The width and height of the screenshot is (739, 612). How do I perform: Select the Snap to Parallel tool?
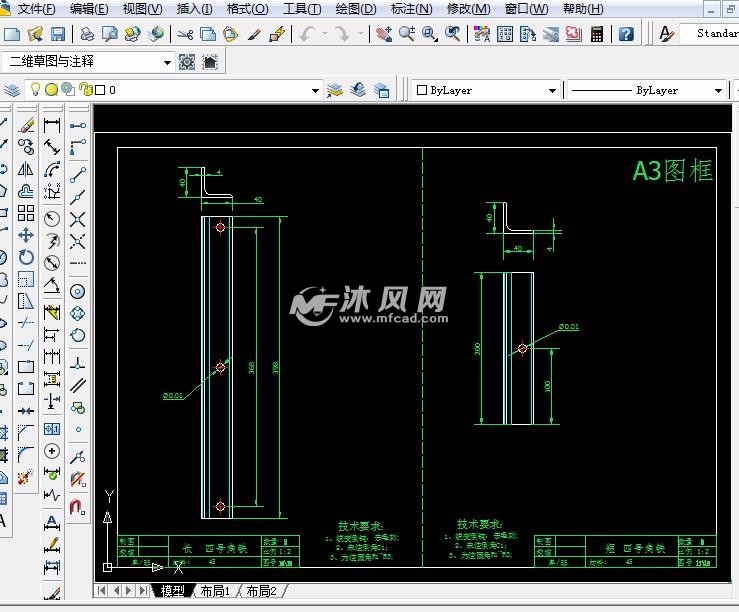point(78,385)
